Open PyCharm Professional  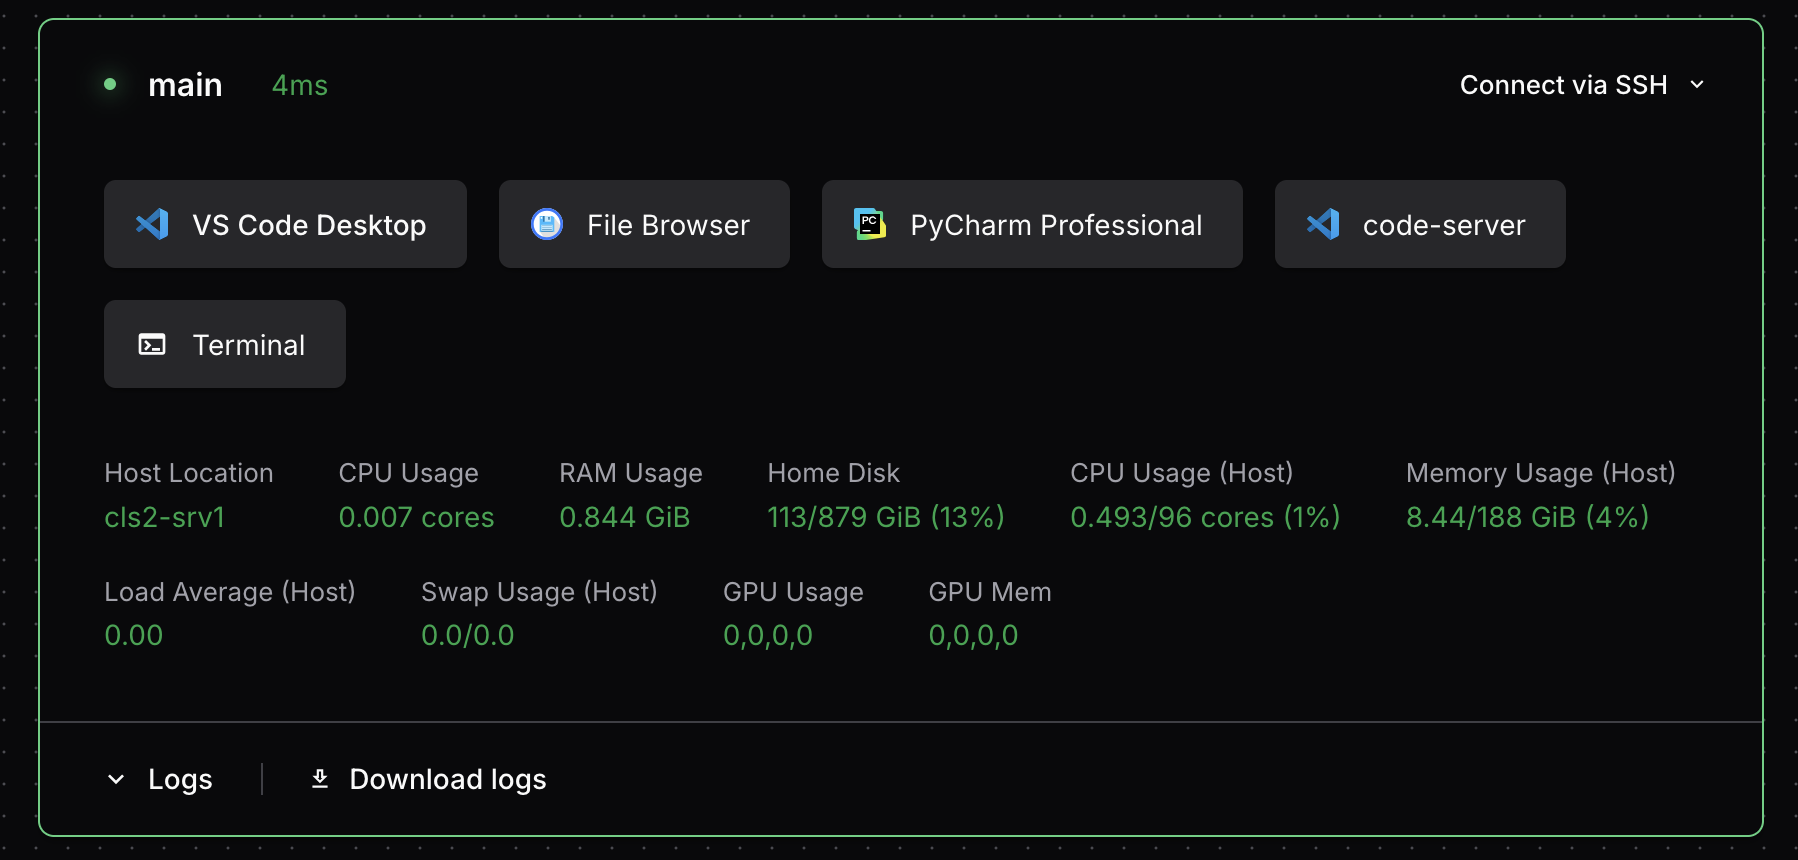[1032, 224]
